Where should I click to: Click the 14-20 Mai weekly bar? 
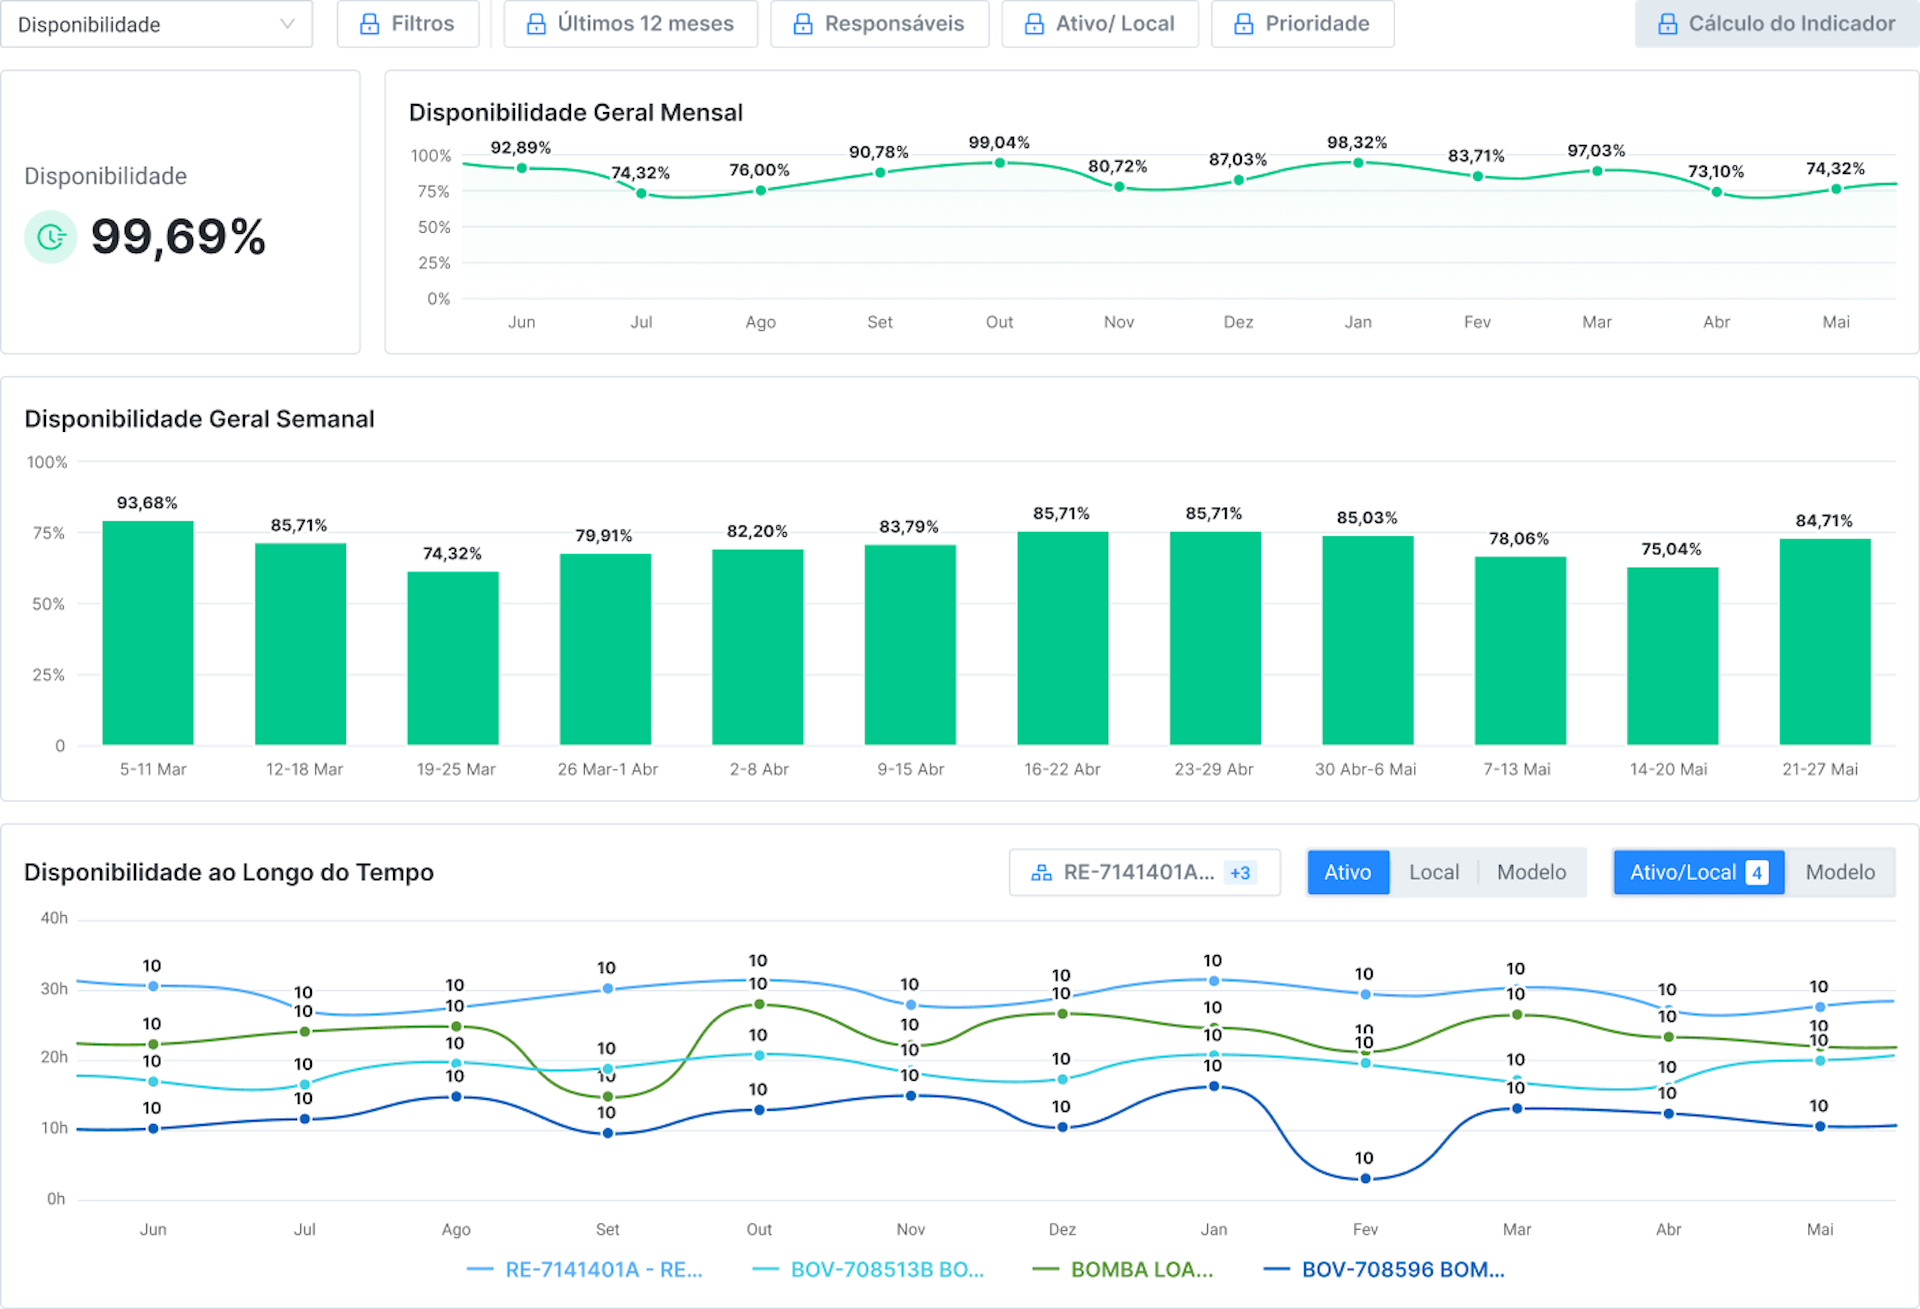[1672, 656]
